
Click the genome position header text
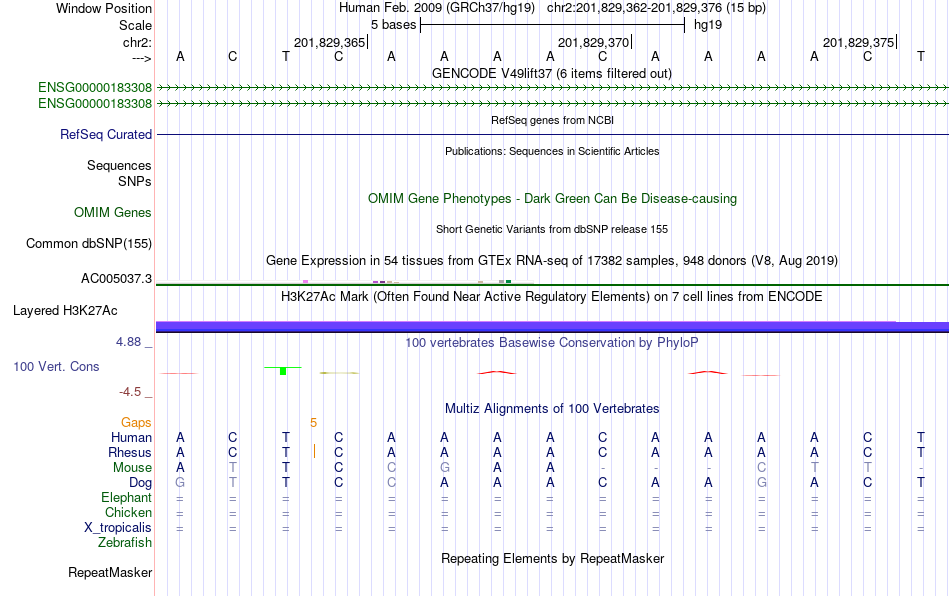[552, 8]
